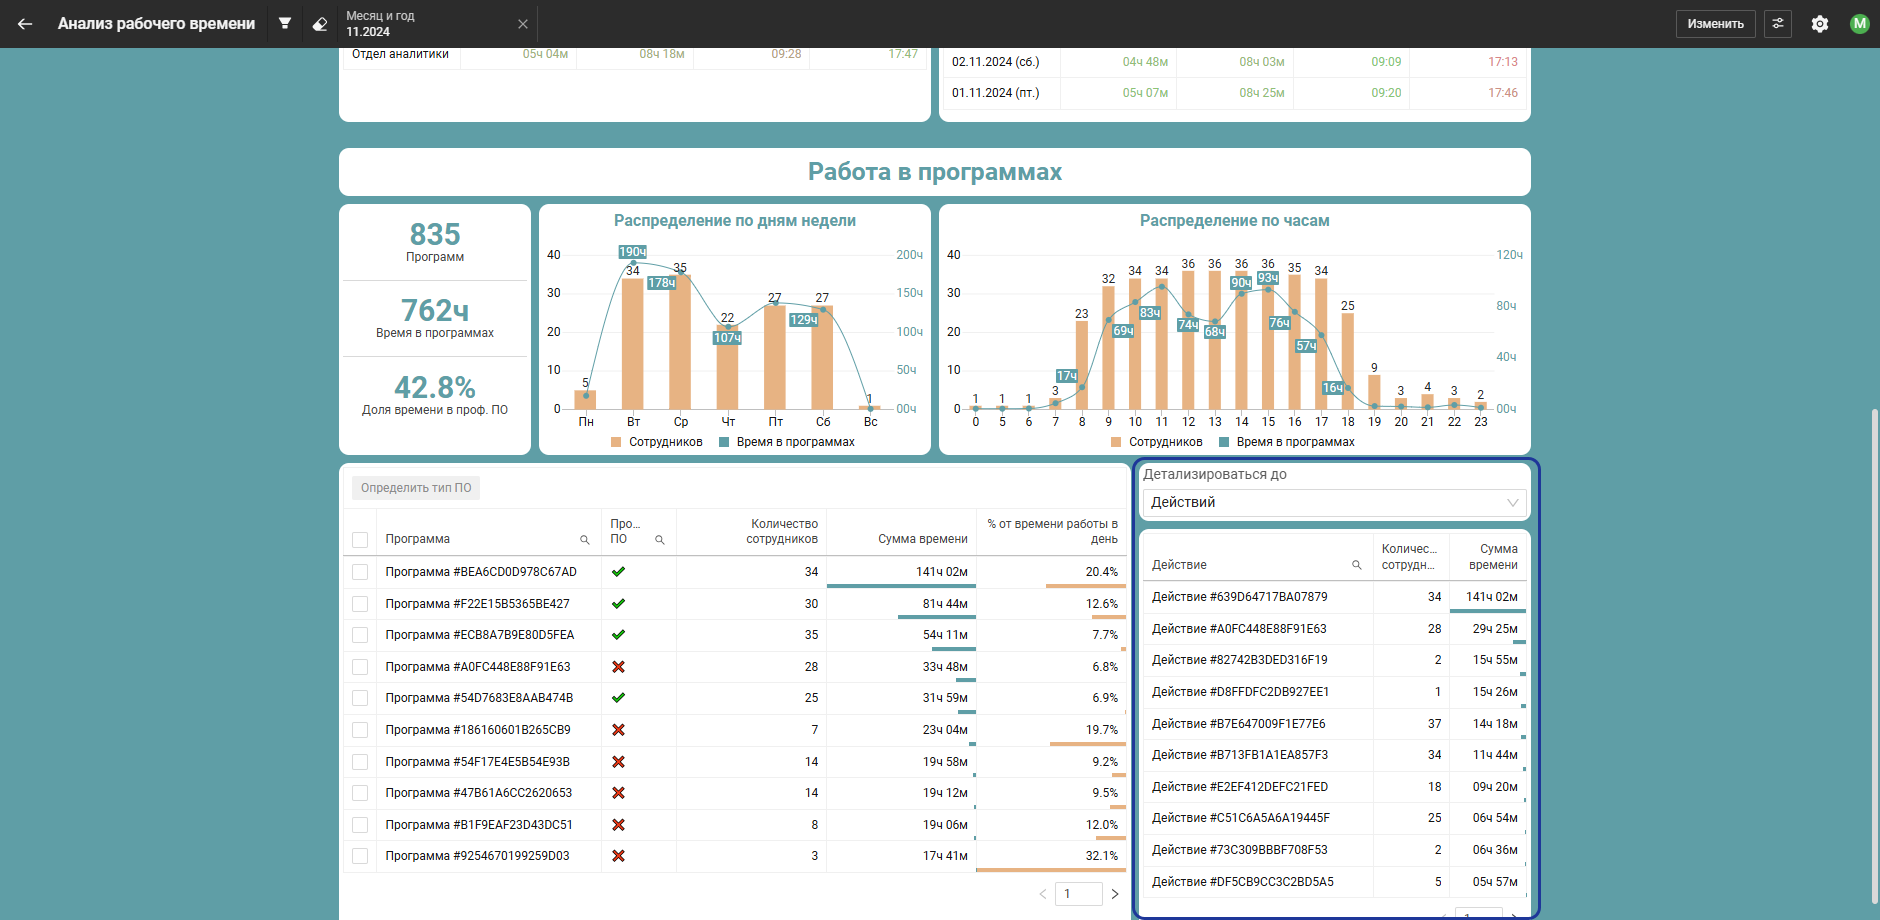Click the Вт bar in weekday chart
The width and height of the screenshot is (1880, 920).
632,344
